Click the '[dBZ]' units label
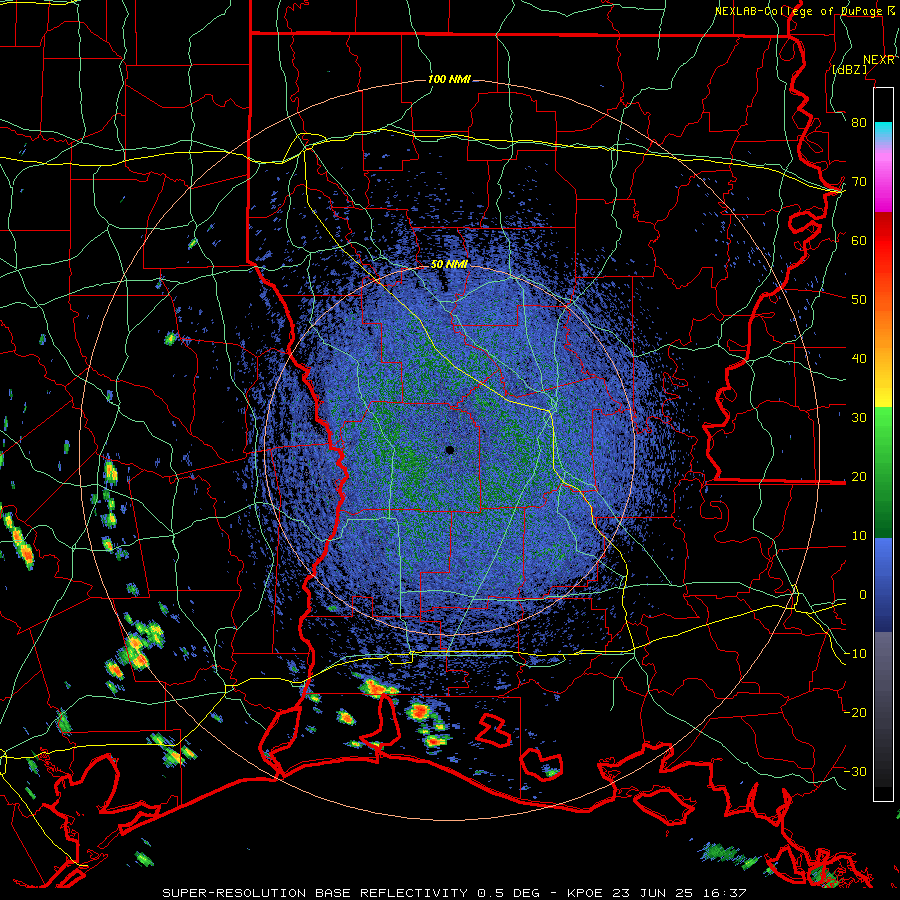The image size is (900, 900). (849, 69)
